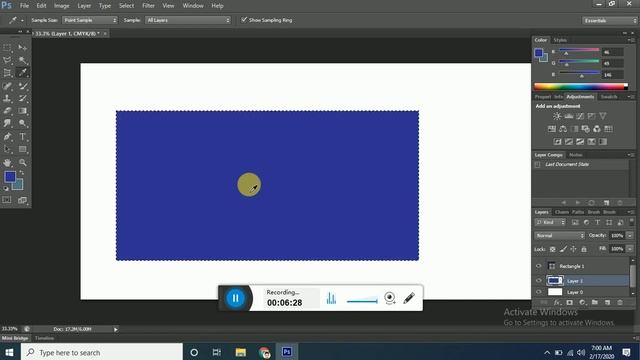Add Photo Filter adjustment
Image resolution: width=640 pixels, height=360 pixels.
click(586, 129)
